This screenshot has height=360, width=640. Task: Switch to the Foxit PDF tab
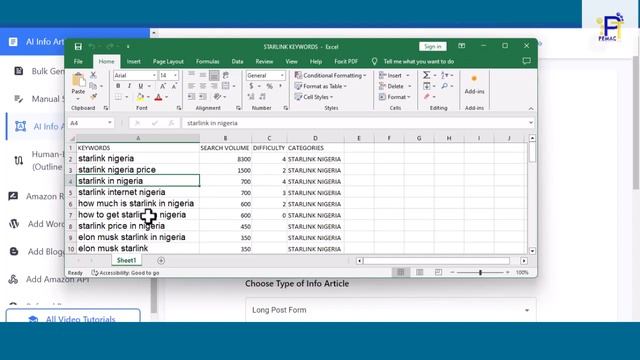pos(346,62)
